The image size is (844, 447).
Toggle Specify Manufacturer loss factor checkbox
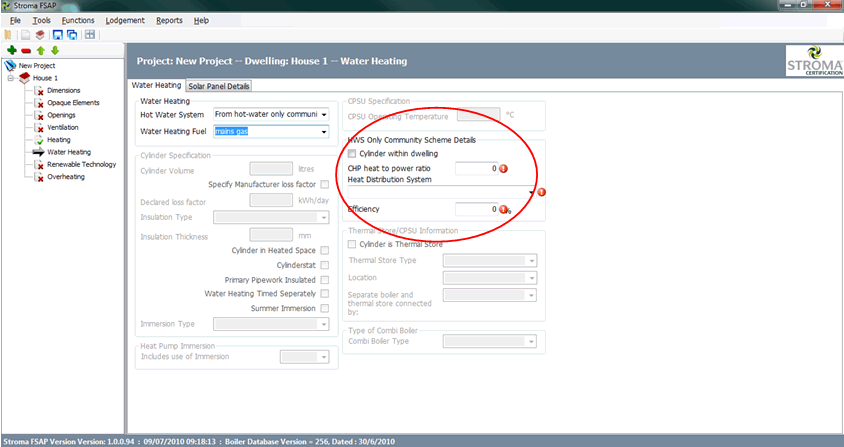coord(325,185)
